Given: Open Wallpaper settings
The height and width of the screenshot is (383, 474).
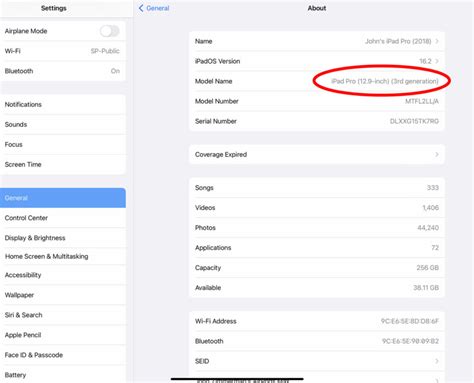Looking at the screenshot, I should 63,295.
